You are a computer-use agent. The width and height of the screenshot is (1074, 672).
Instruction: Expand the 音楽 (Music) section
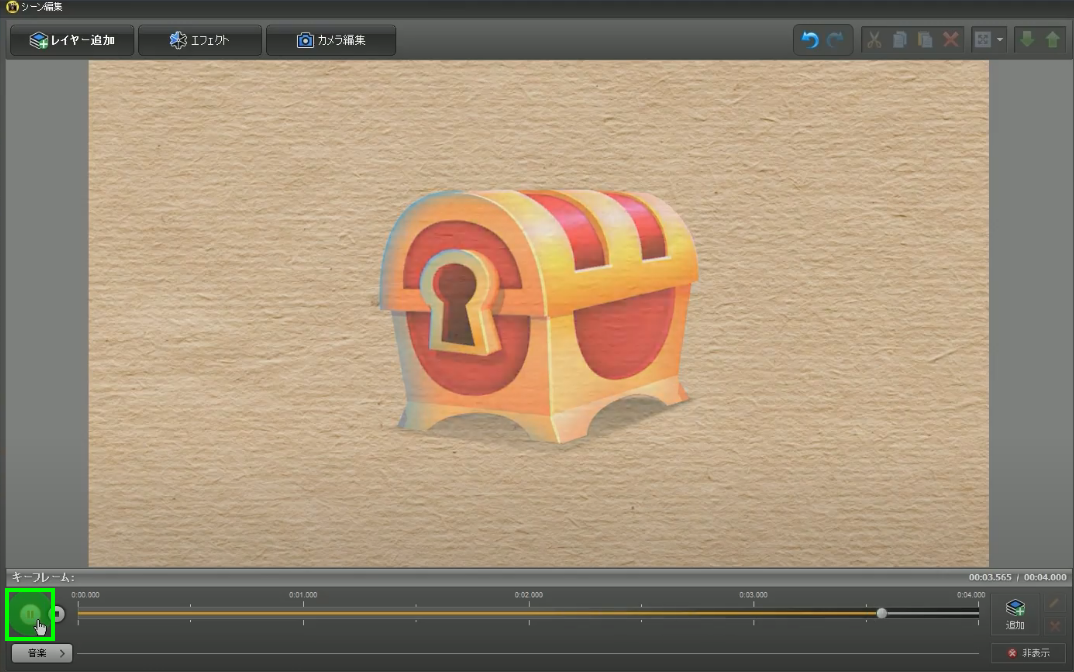(x=41, y=653)
